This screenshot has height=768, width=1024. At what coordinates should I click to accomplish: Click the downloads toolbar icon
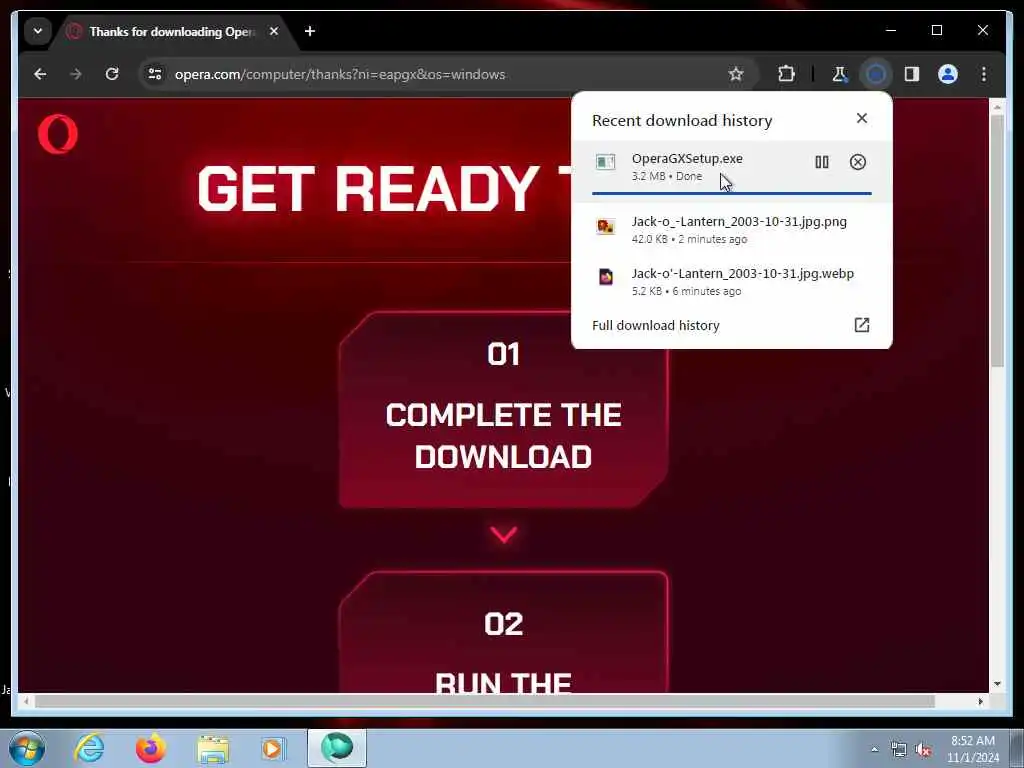tap(876, 74)
